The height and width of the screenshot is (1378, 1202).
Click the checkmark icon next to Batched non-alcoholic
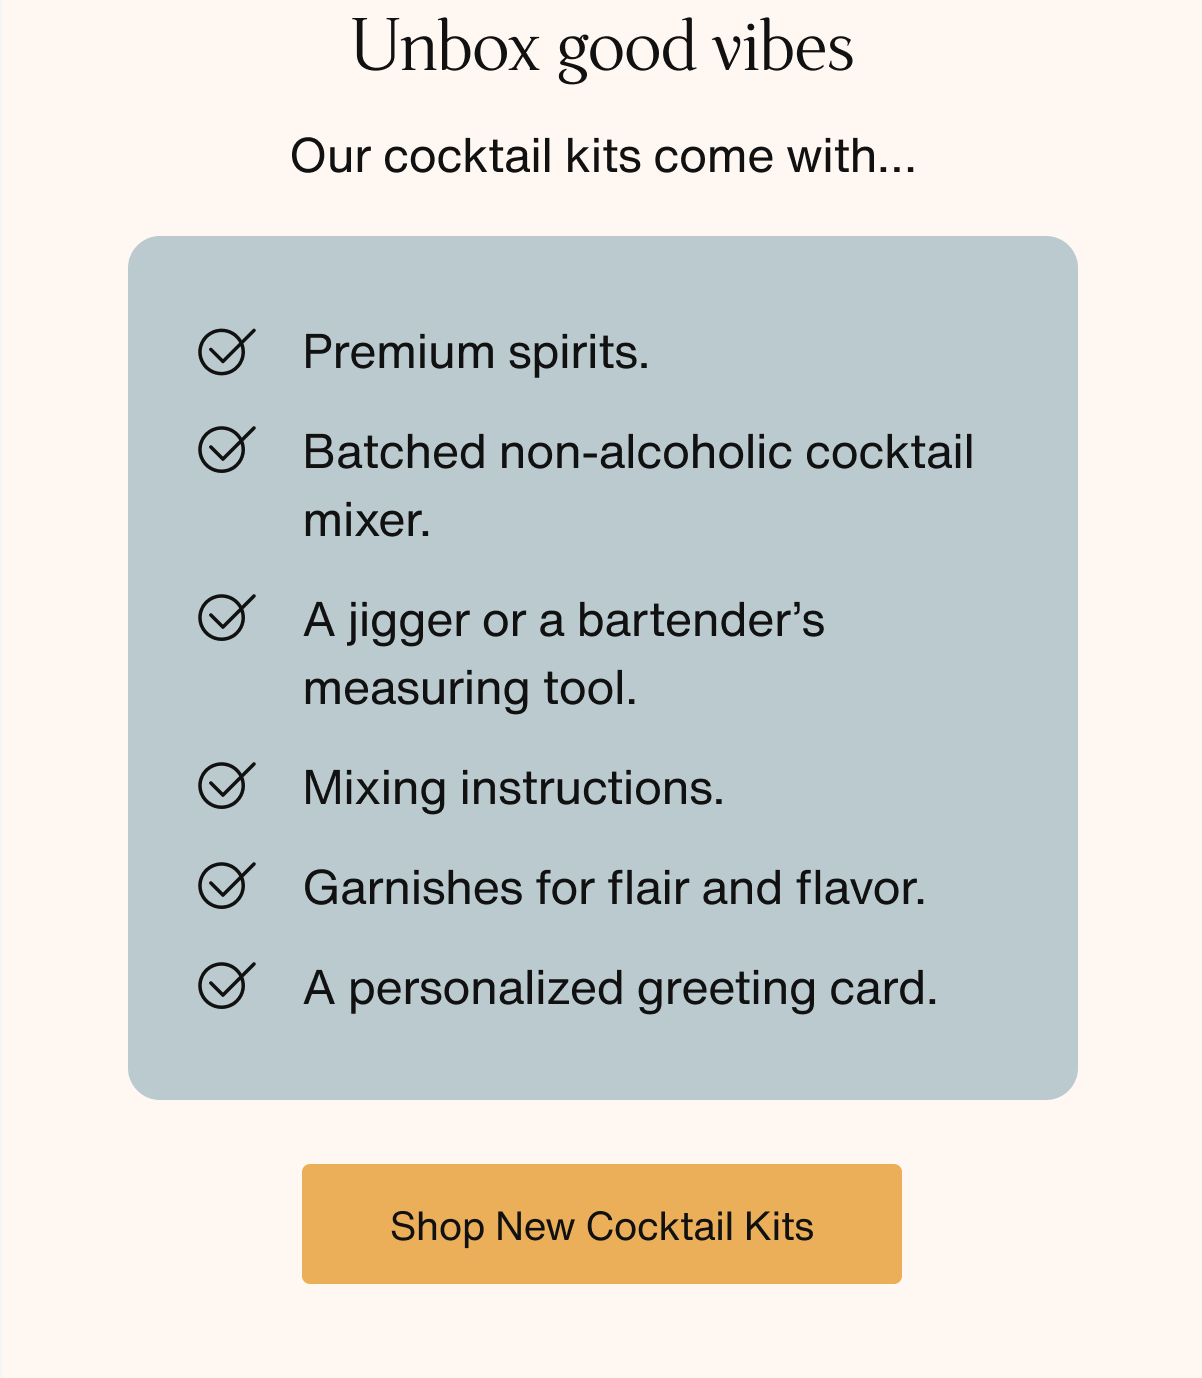pos(227,449)
